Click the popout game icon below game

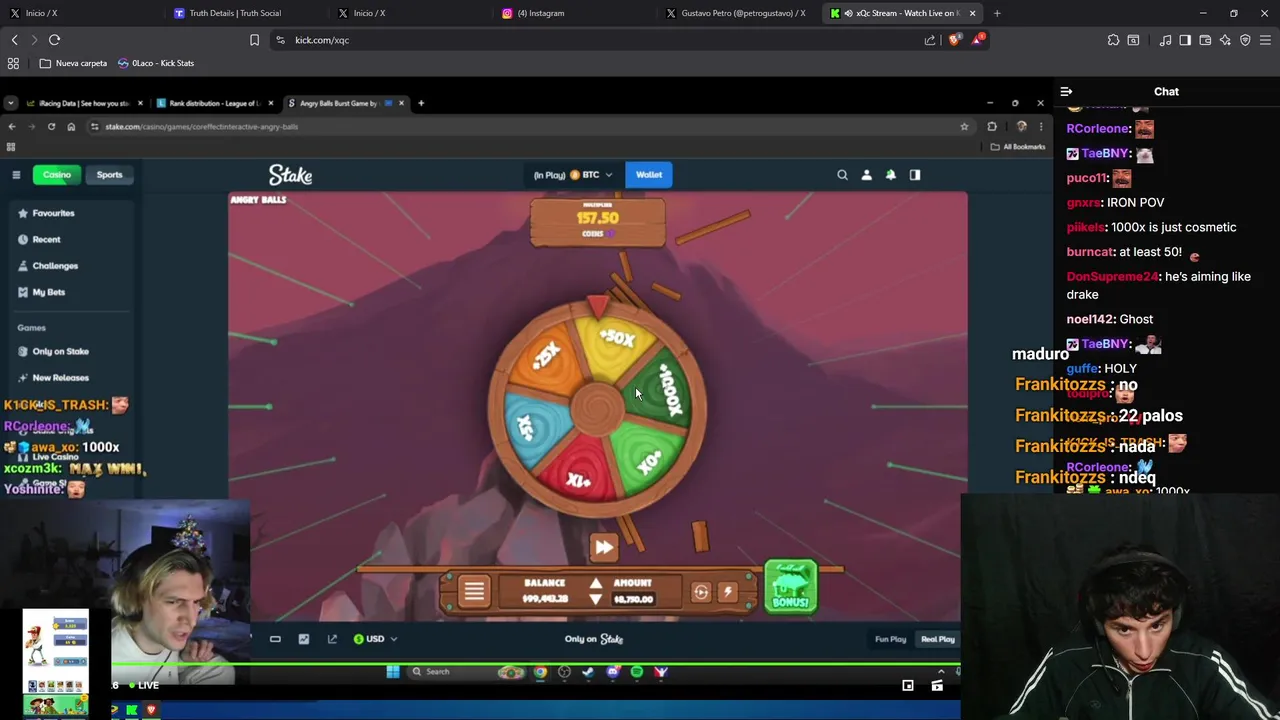pos(332,639)
